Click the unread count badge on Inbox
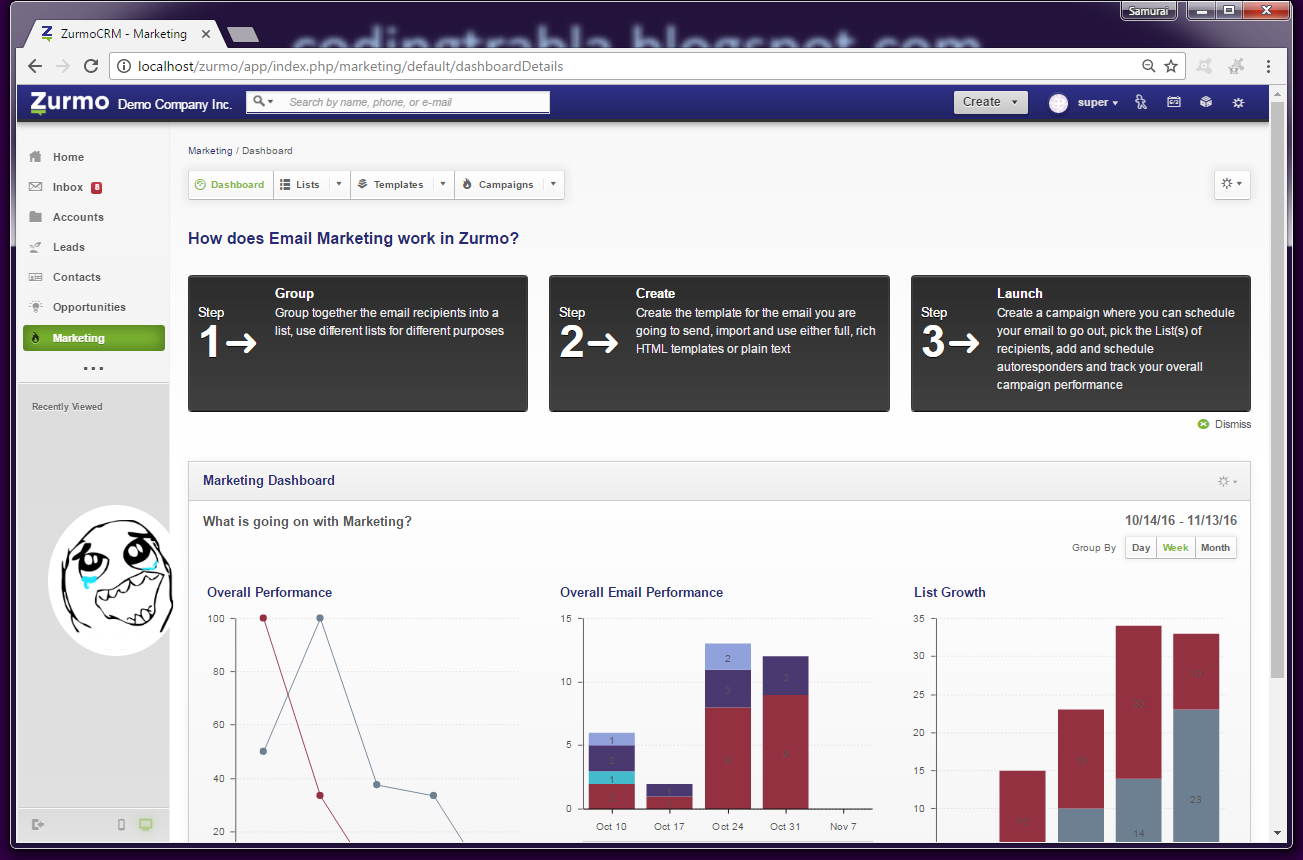 97,187
